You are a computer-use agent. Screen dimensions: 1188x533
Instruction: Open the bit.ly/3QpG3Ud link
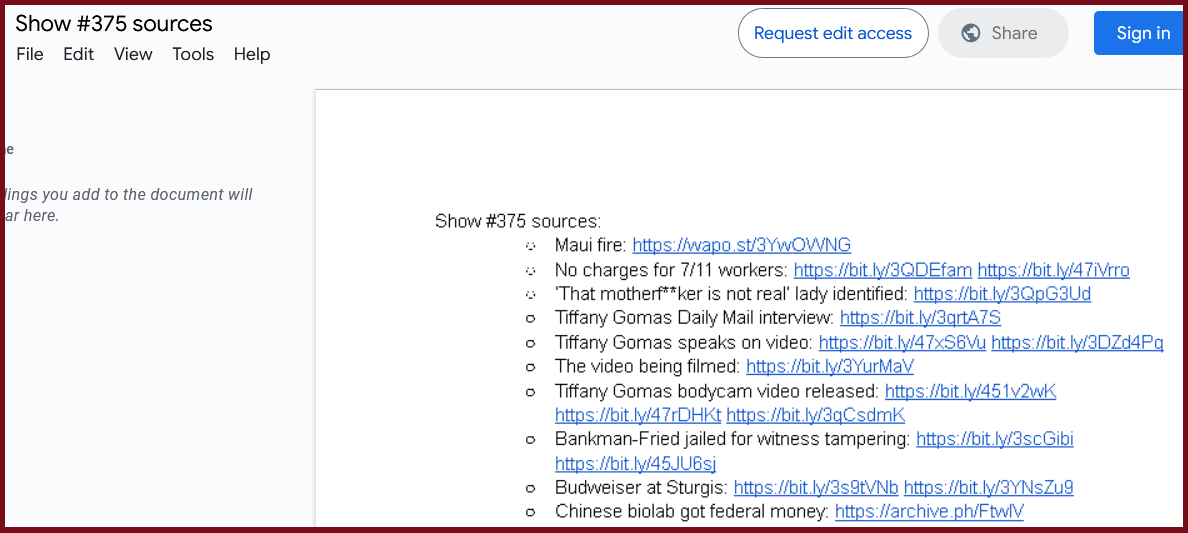[1002, 294]
